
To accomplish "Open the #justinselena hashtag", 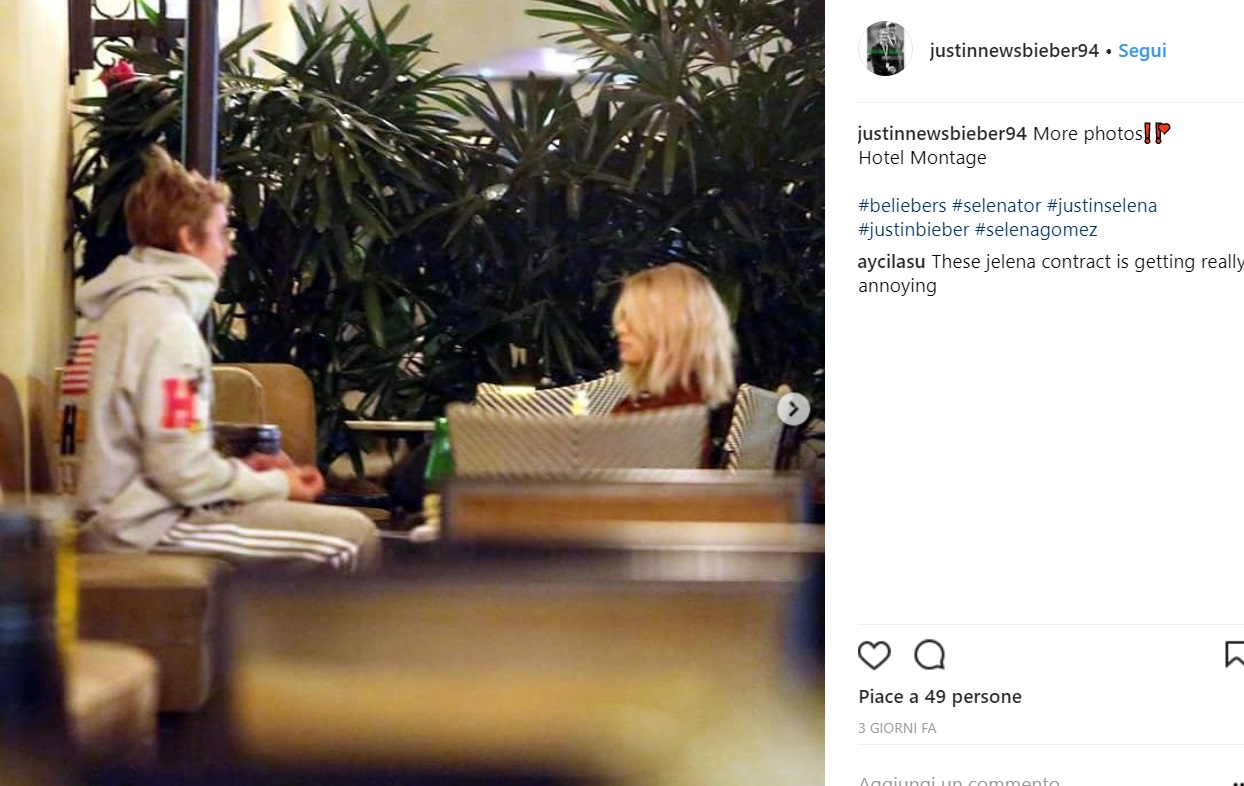I will click(x=1102, y=206).
